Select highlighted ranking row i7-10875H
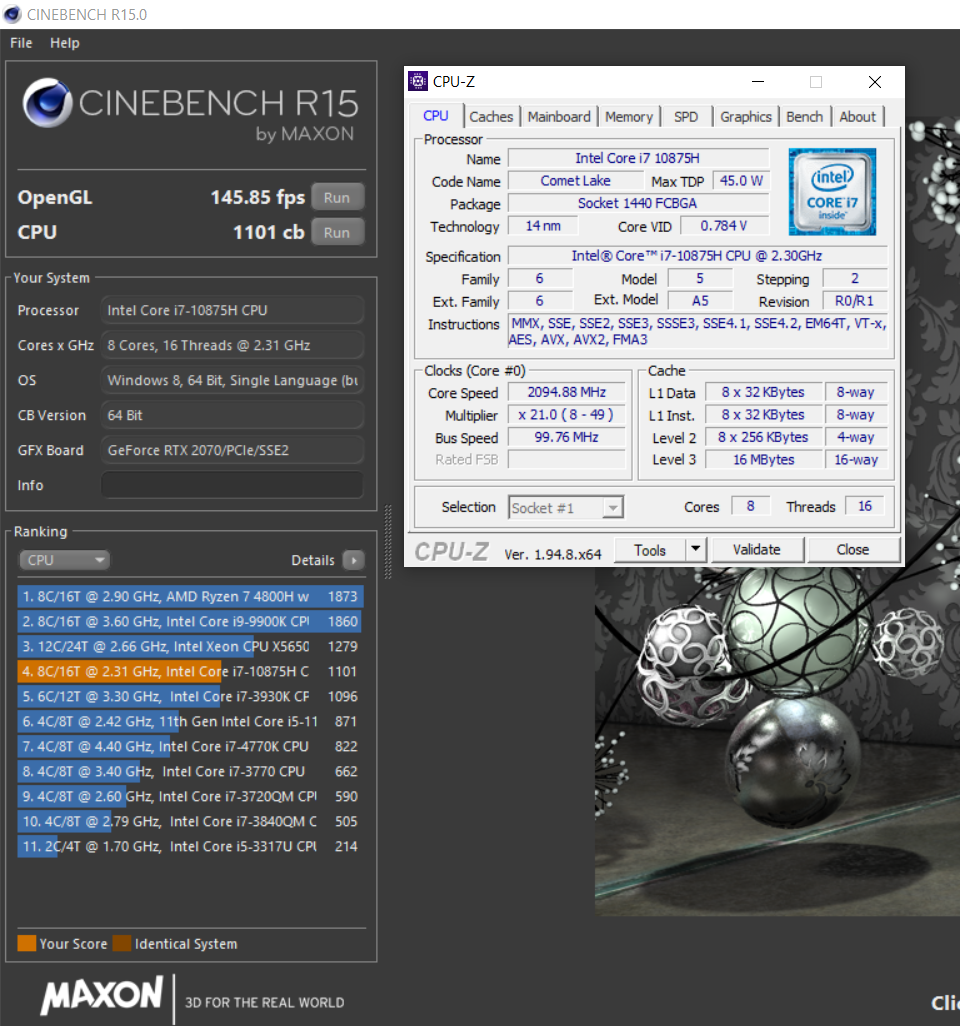960x1026 pixels. [190, 671]
